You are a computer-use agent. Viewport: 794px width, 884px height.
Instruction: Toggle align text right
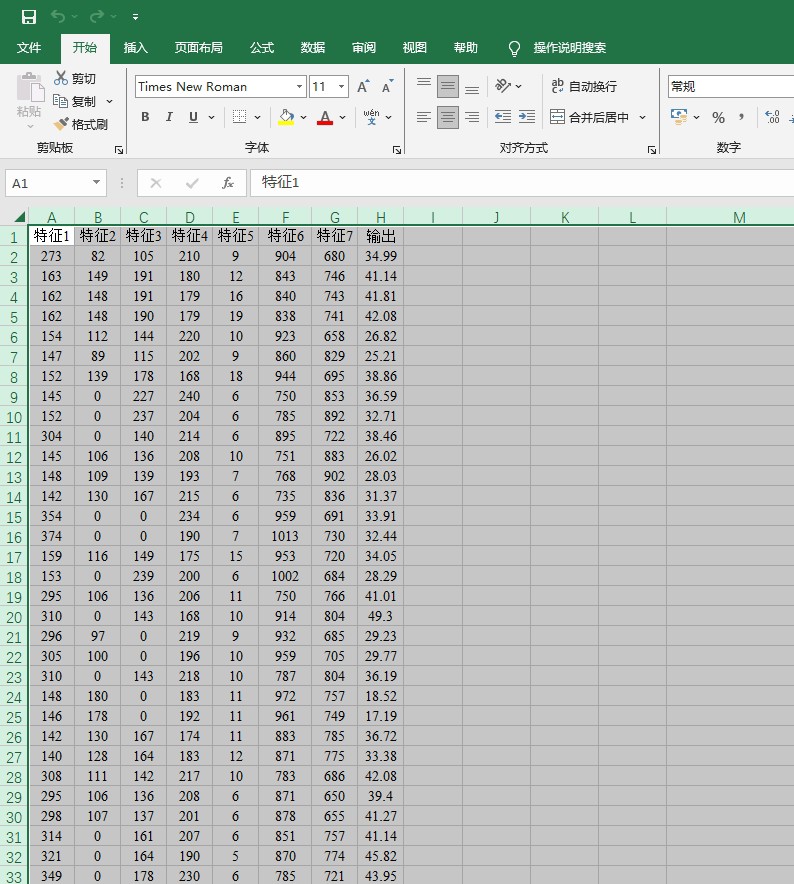[472, 117]
